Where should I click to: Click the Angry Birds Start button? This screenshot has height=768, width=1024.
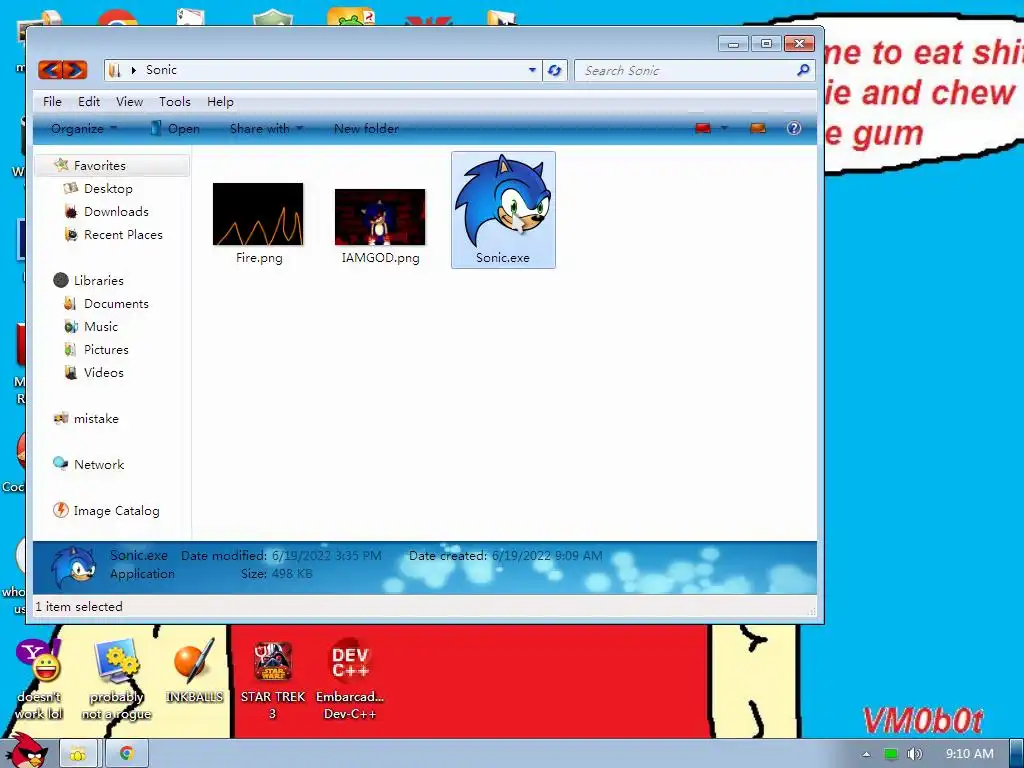(x=26, y=752)
